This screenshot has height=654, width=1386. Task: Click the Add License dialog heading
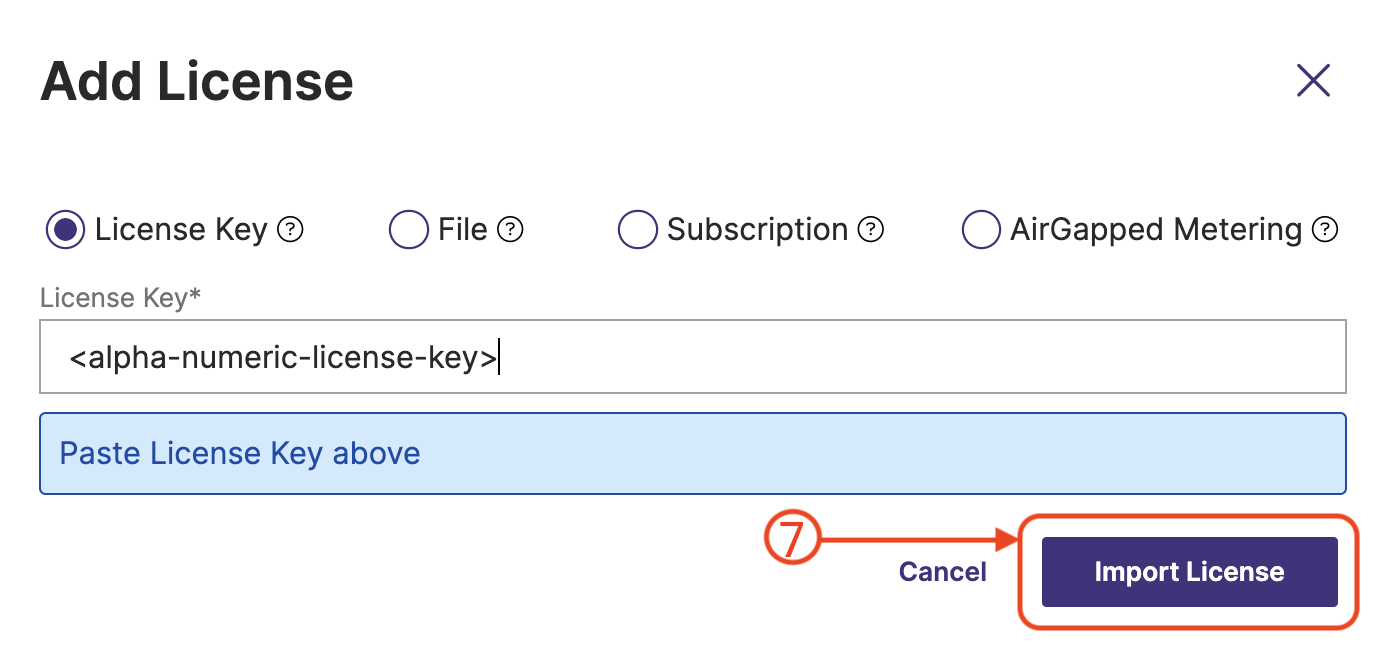click(197, 82)
